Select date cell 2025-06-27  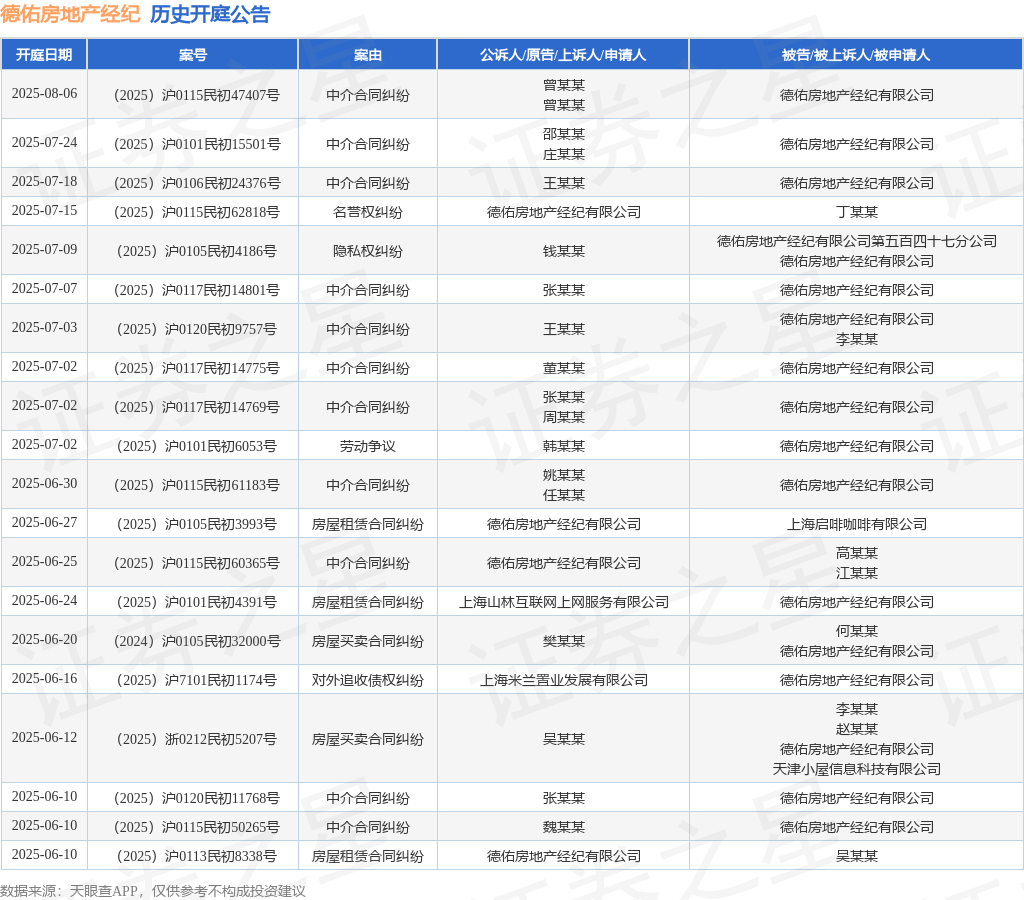pyautogui.click(x=44, y=522)
